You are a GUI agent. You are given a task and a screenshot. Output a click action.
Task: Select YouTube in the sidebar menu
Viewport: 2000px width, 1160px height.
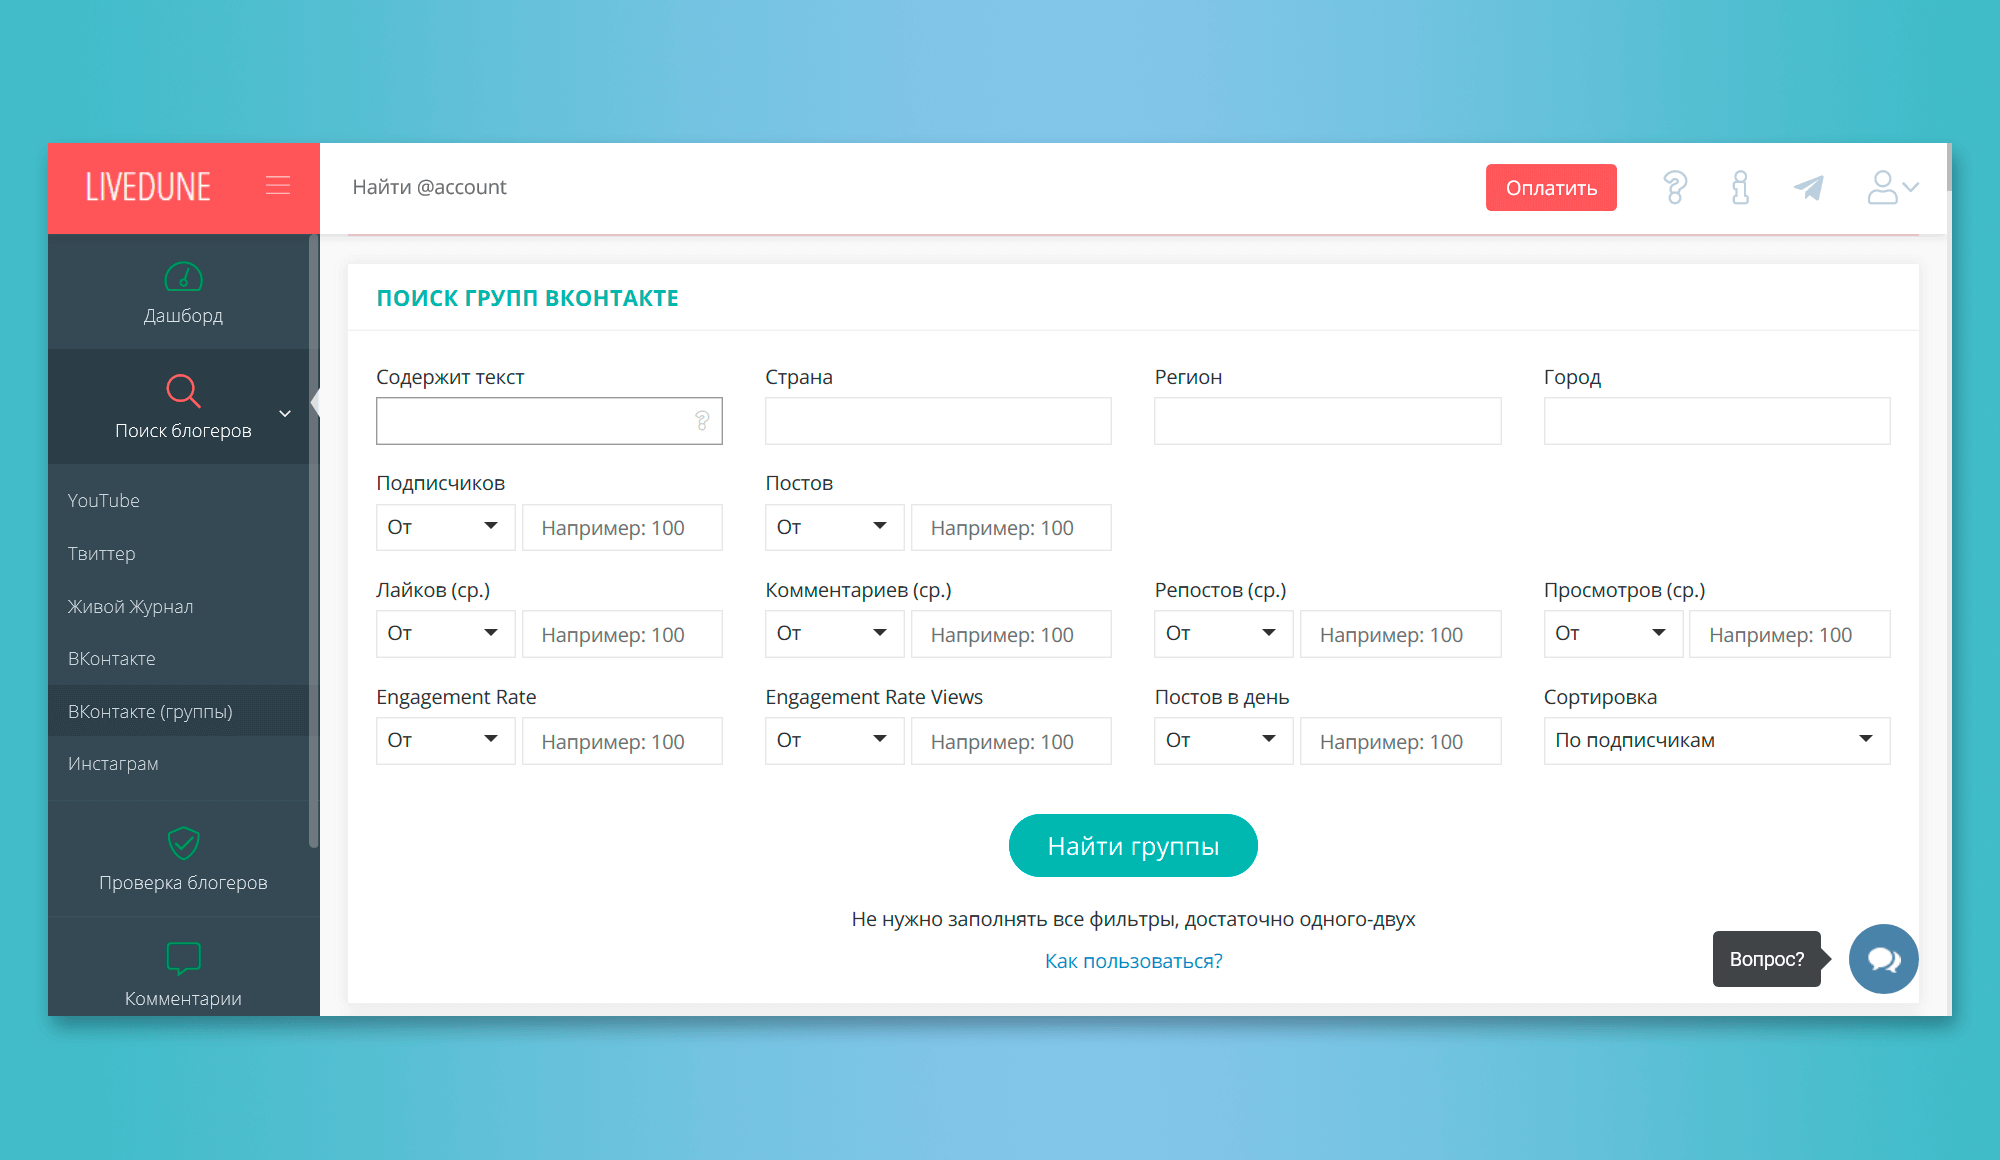coord(104,500)
